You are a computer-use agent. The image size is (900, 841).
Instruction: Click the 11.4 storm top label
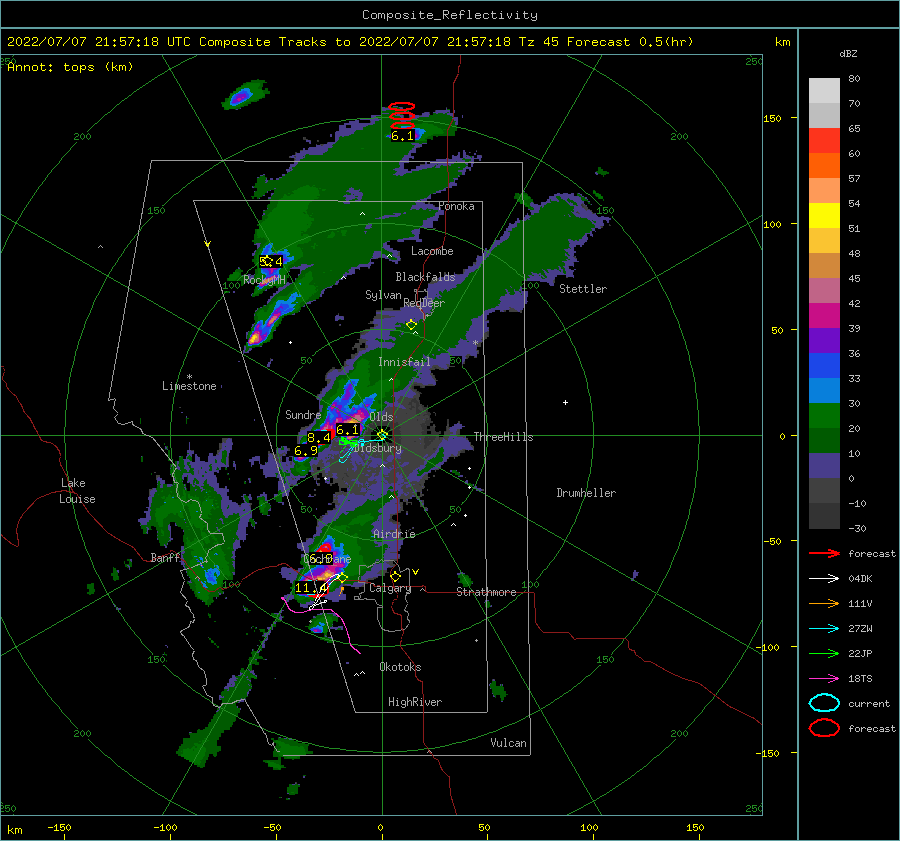(311, 588)
